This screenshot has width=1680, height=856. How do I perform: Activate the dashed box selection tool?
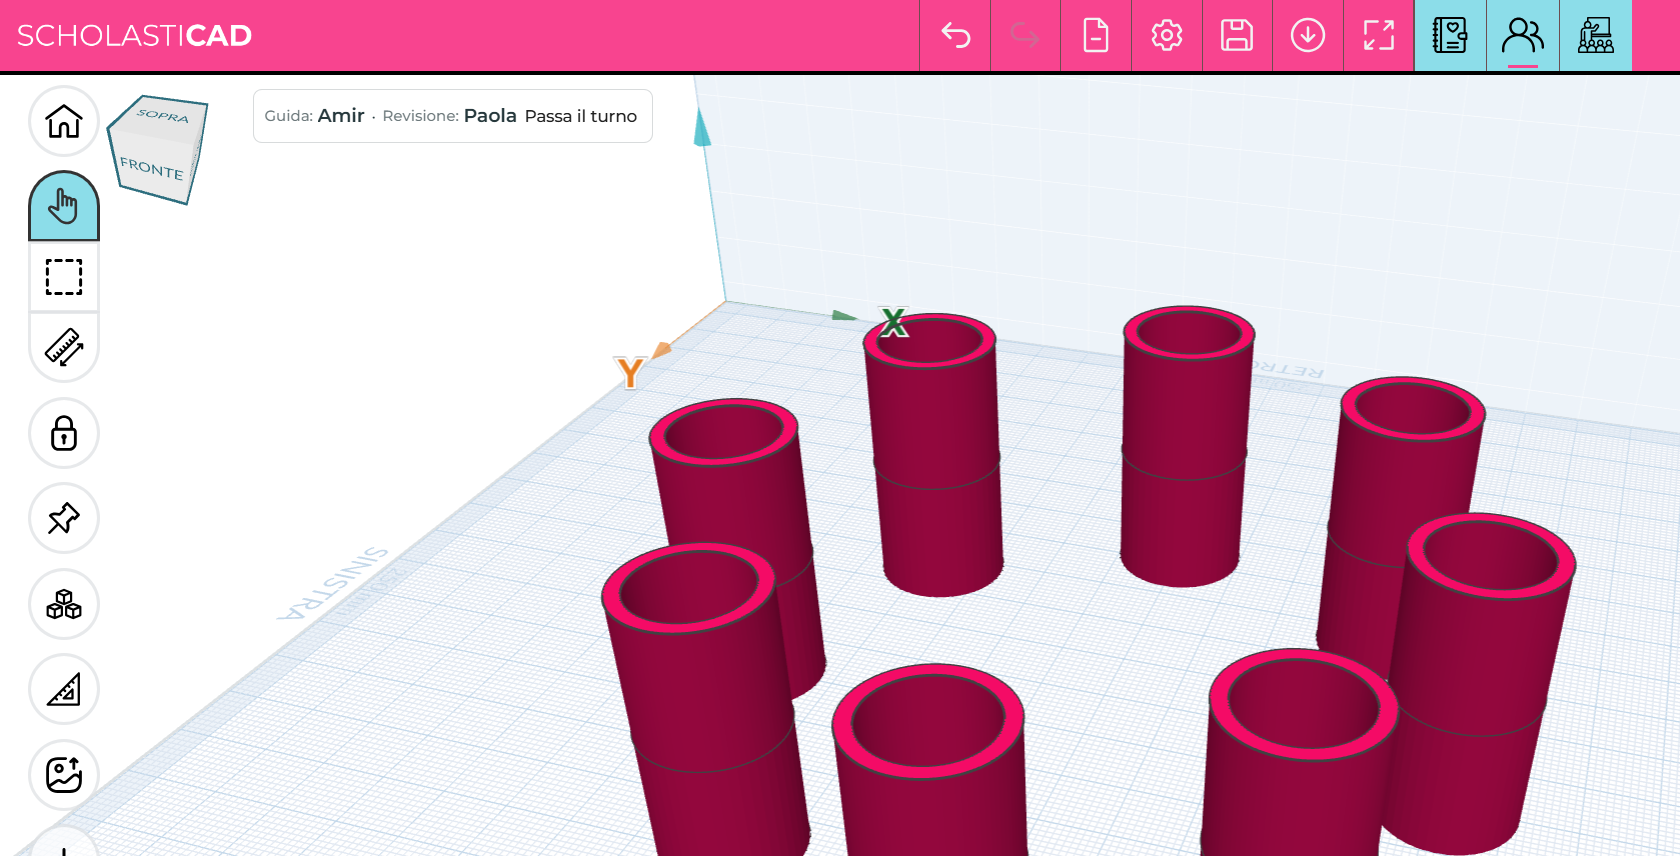click(64, 277)
